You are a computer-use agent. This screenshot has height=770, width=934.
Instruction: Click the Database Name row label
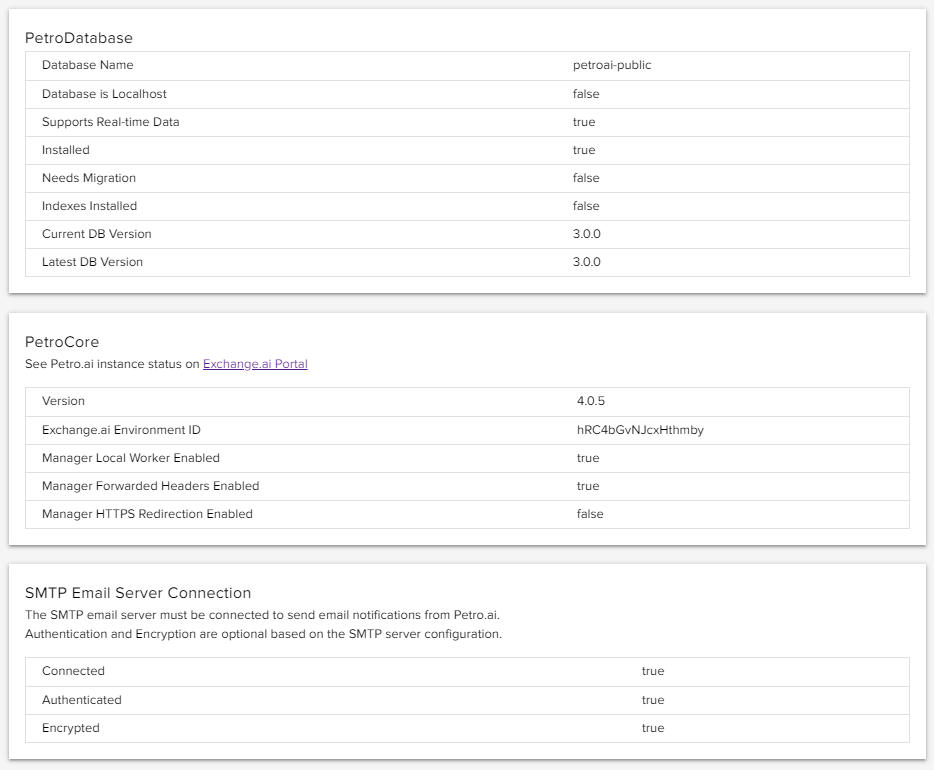tap(87, 65)
